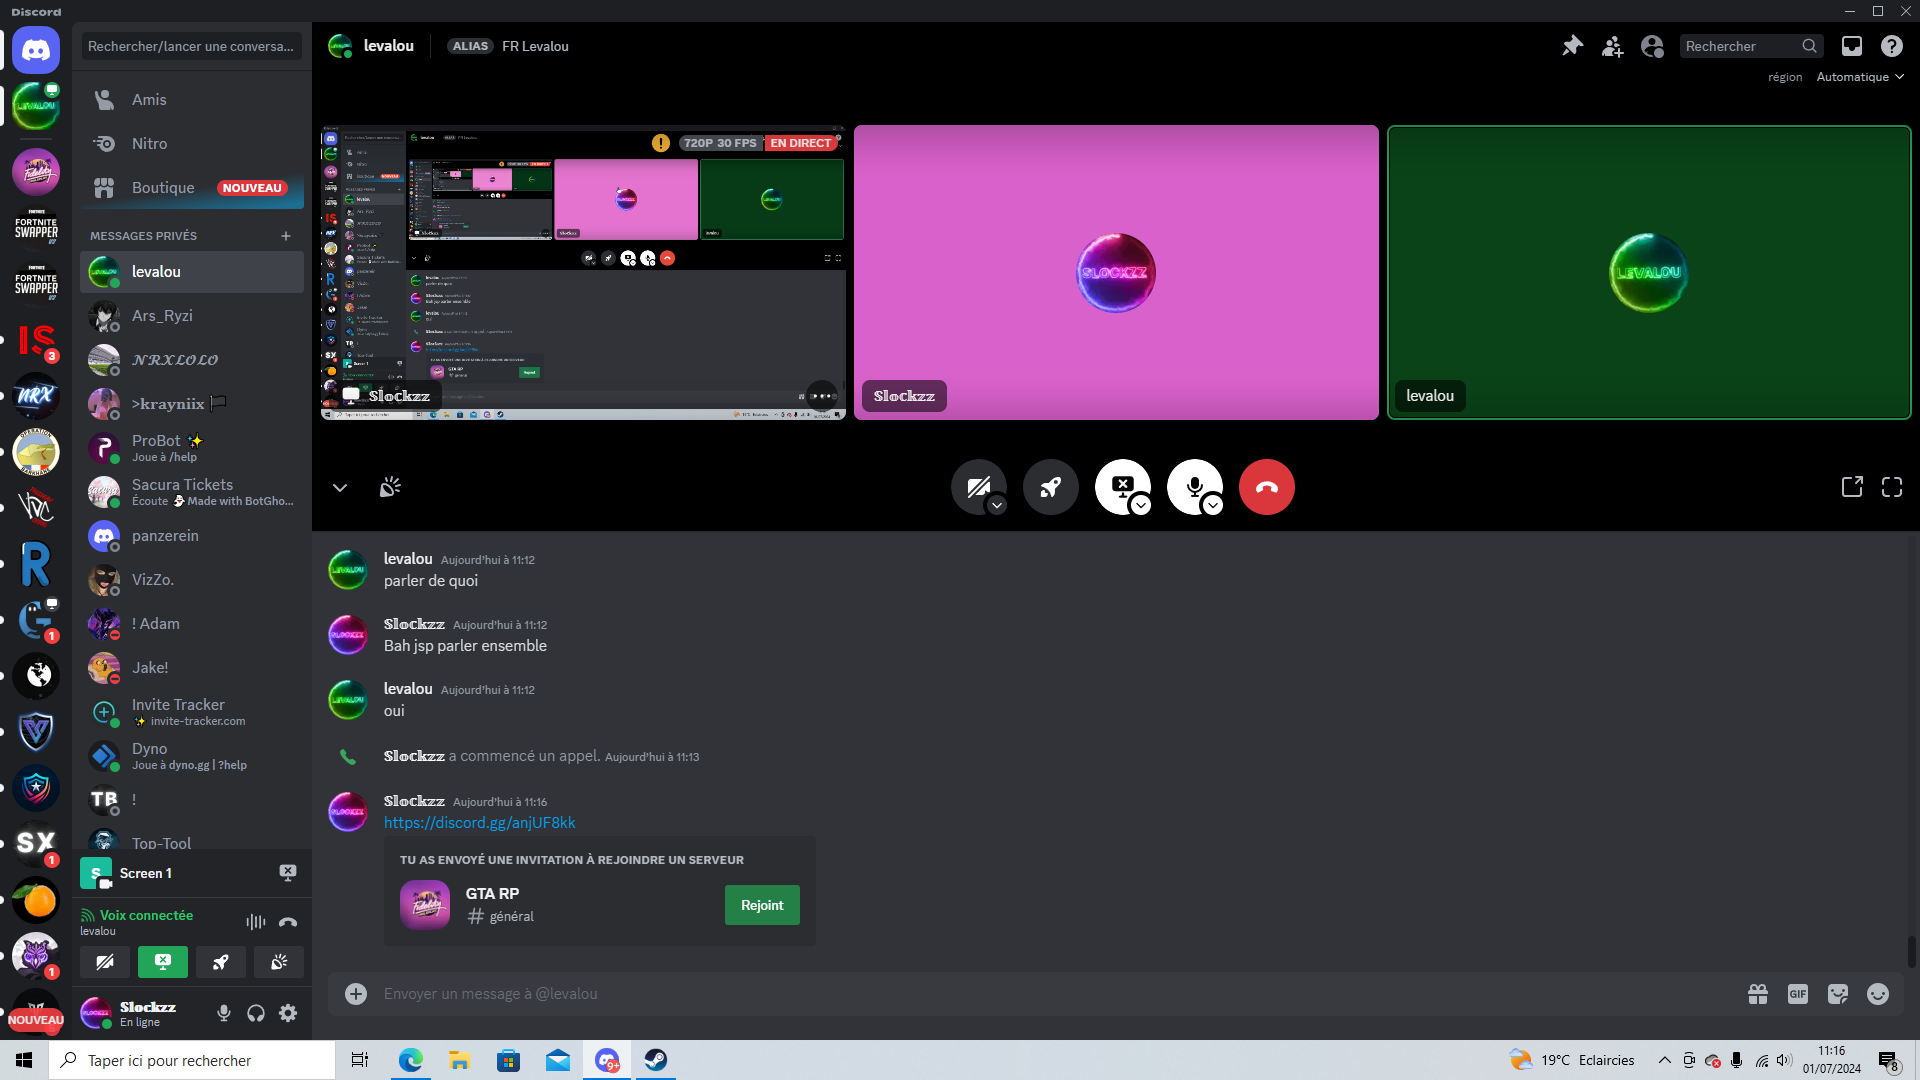Open Windows Start menu
The image size is (1920, 1080).
pos(24,1060)
